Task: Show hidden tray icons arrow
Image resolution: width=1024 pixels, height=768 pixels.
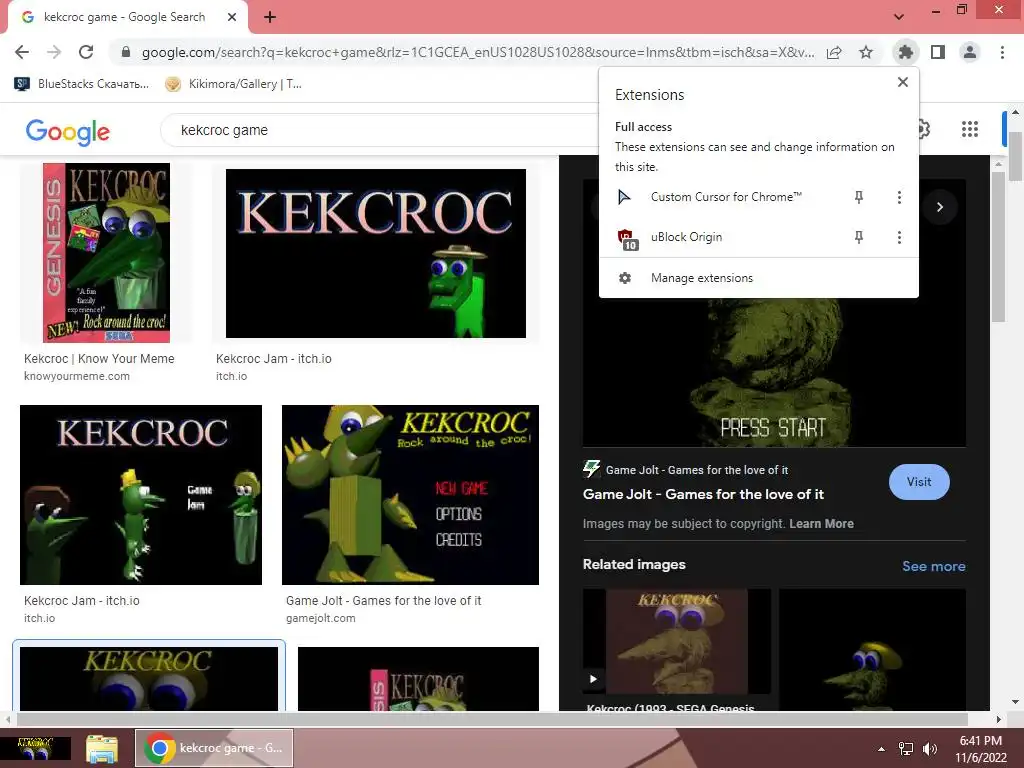Action: pyautogui.click(x=881, y=749)
